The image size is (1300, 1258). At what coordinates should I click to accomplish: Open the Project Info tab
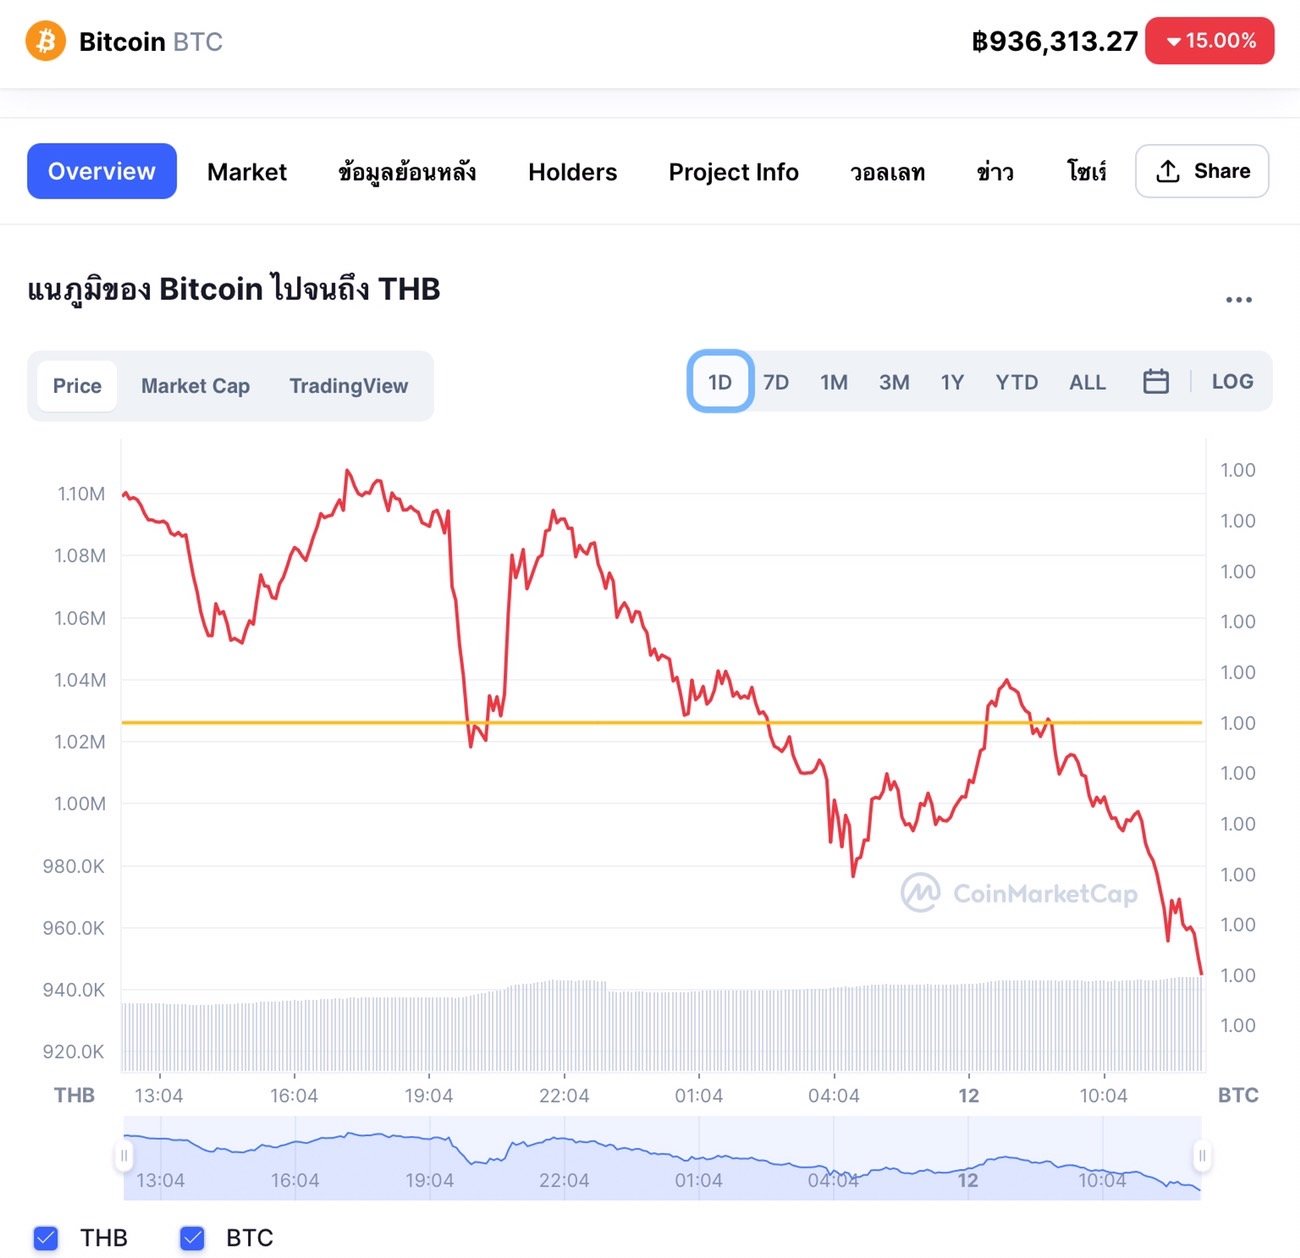tap(734, 172)
